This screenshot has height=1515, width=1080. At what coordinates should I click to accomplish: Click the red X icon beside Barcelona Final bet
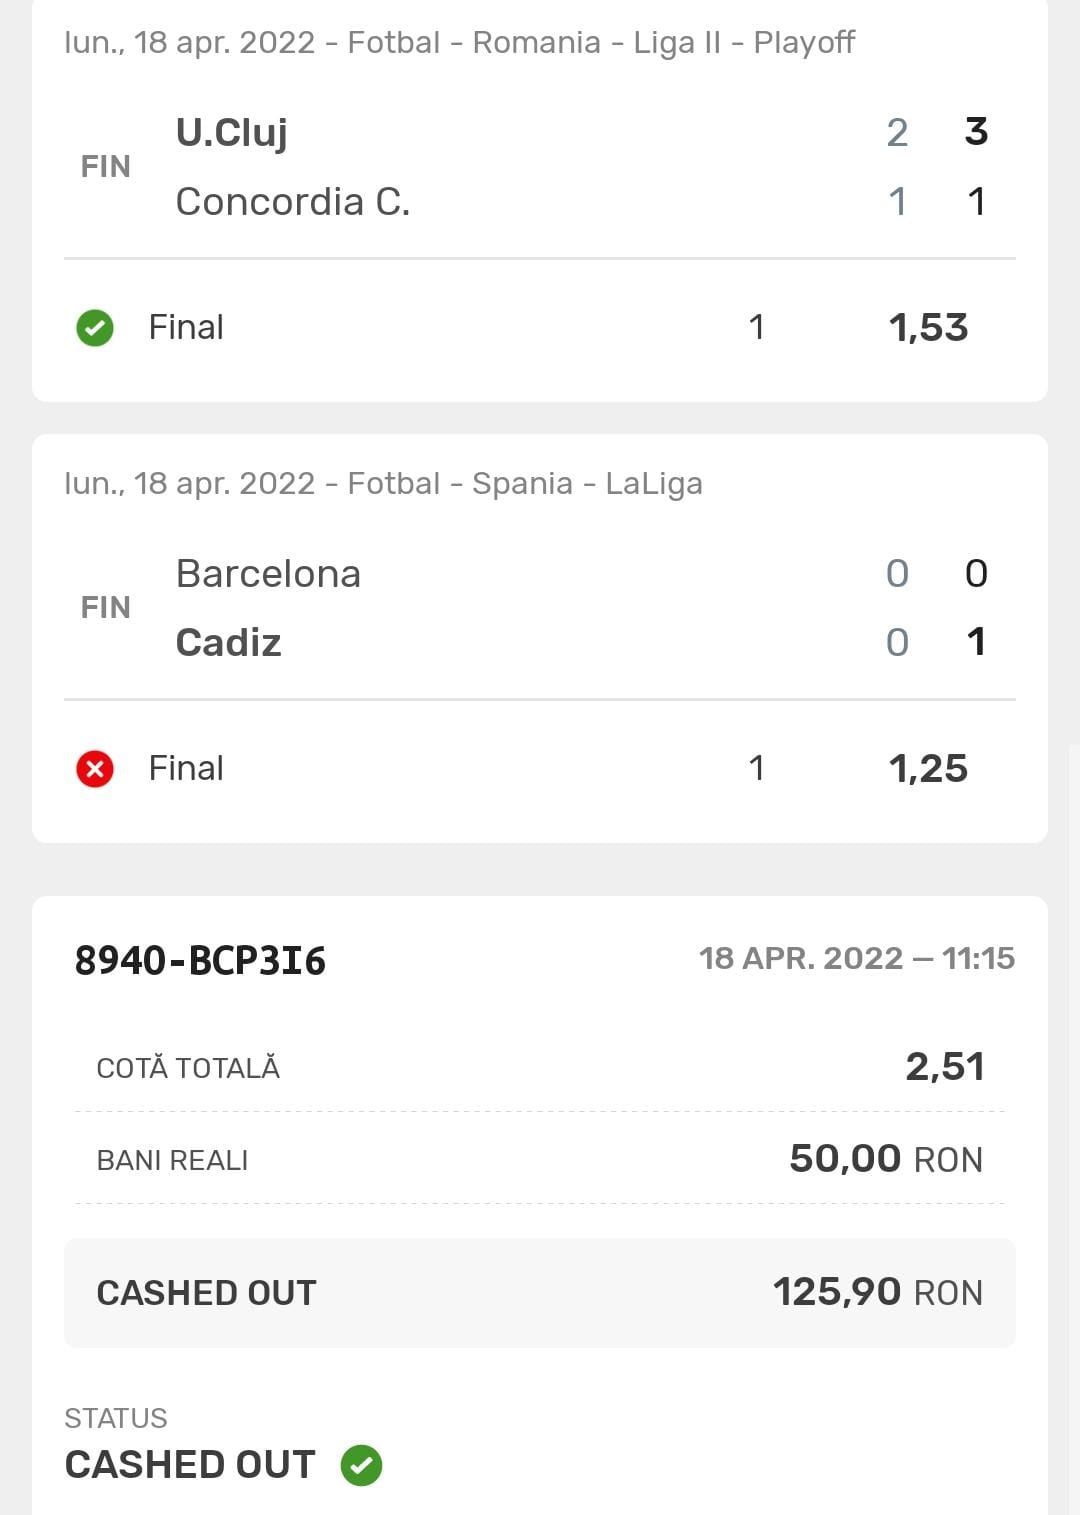(95, 768)
